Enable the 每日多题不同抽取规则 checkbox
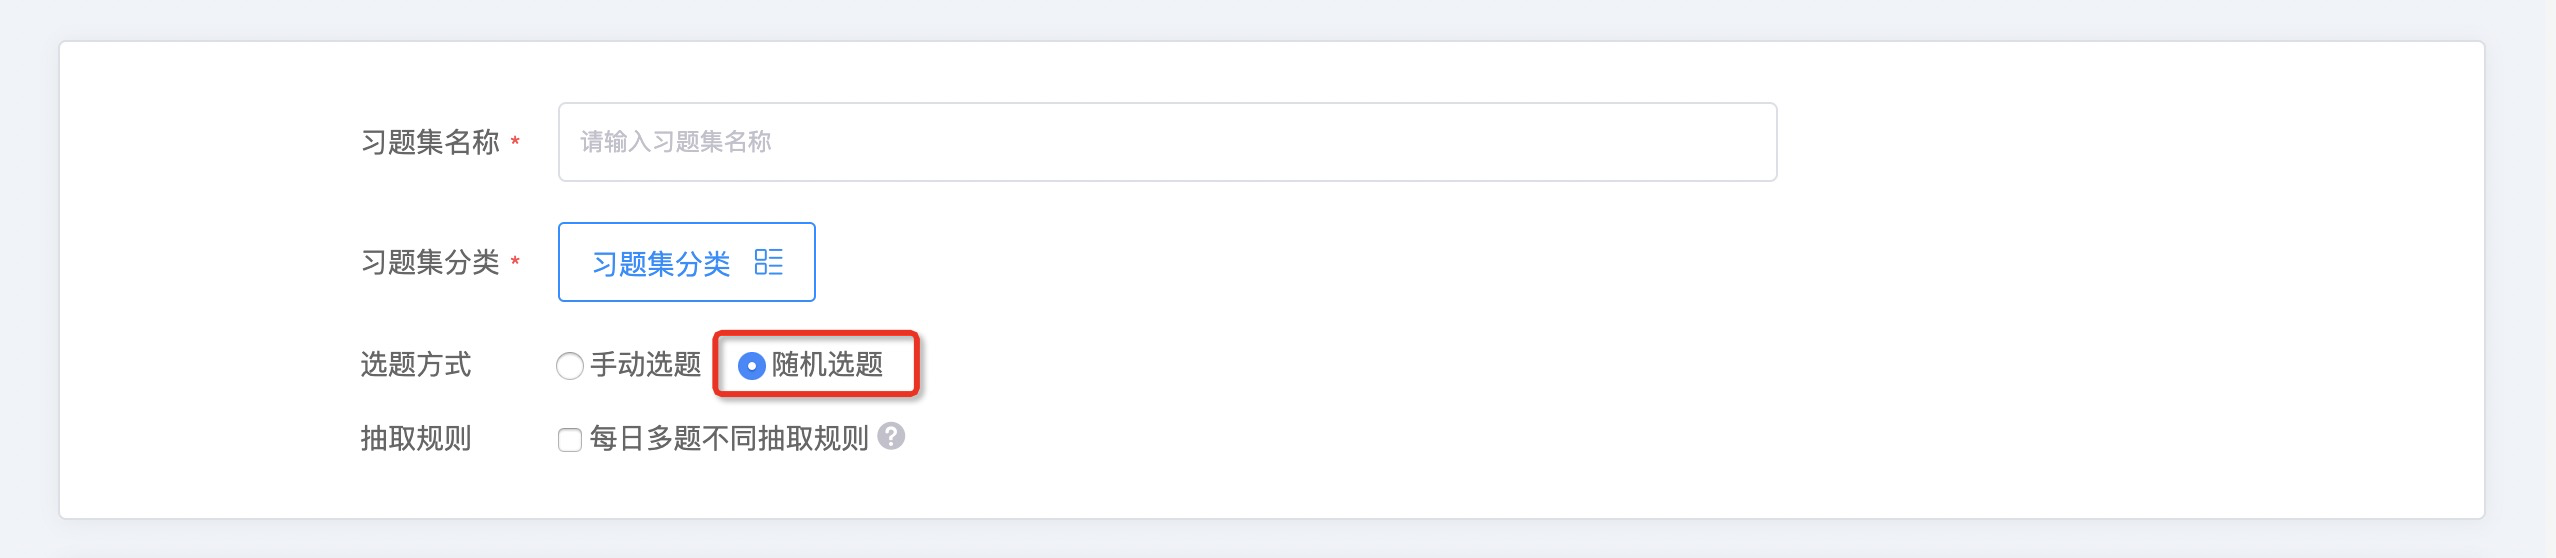Image resolution: width=2556 pixels, height=558 pixels. point(570,440)
